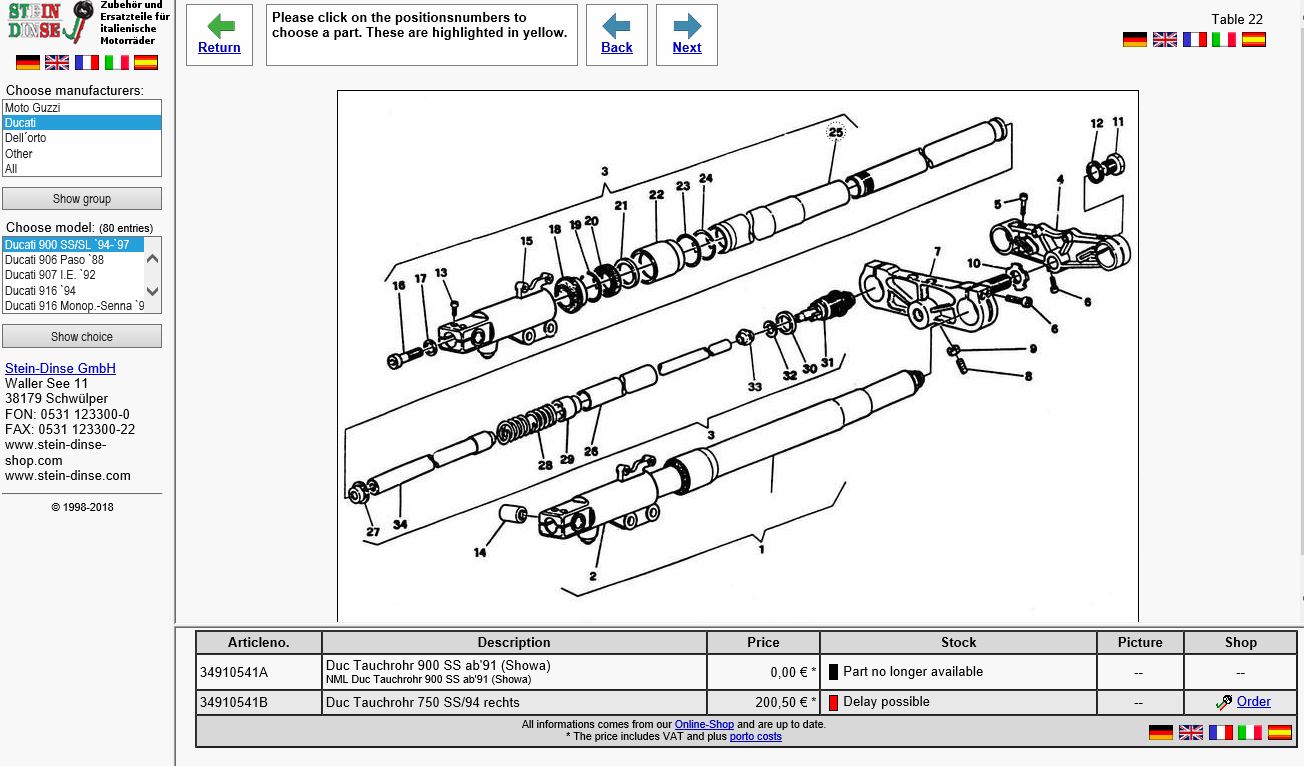Open the Online-Shop link
Viewport: 1304px width, 766px height.
[x=703, y=724]
